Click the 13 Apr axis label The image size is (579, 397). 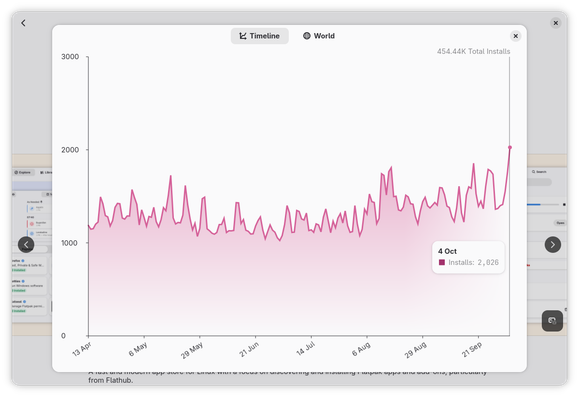click(x=82, y=349)
